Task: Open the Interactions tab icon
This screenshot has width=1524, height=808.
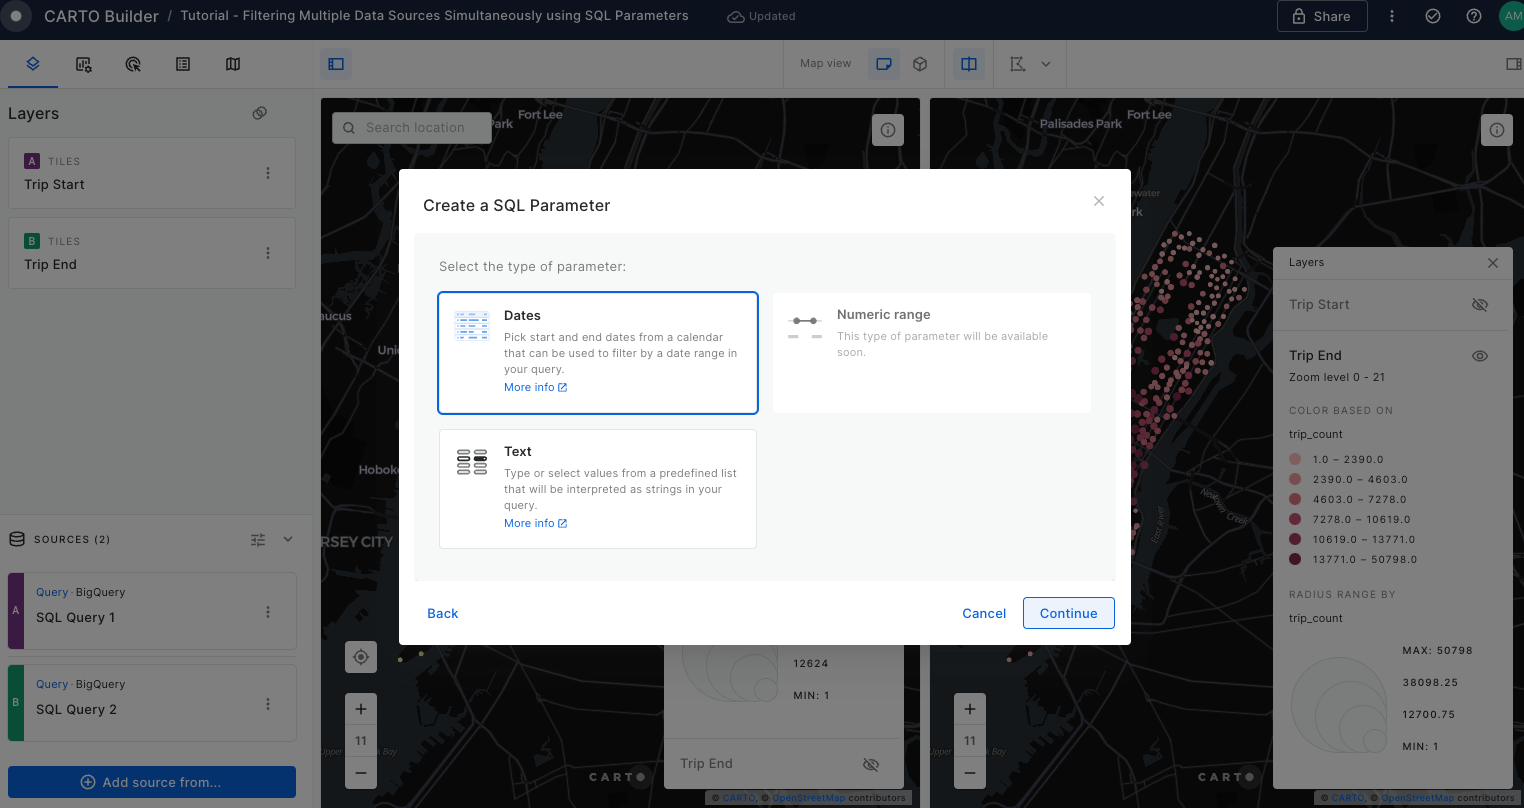Action: click(133, 64)
